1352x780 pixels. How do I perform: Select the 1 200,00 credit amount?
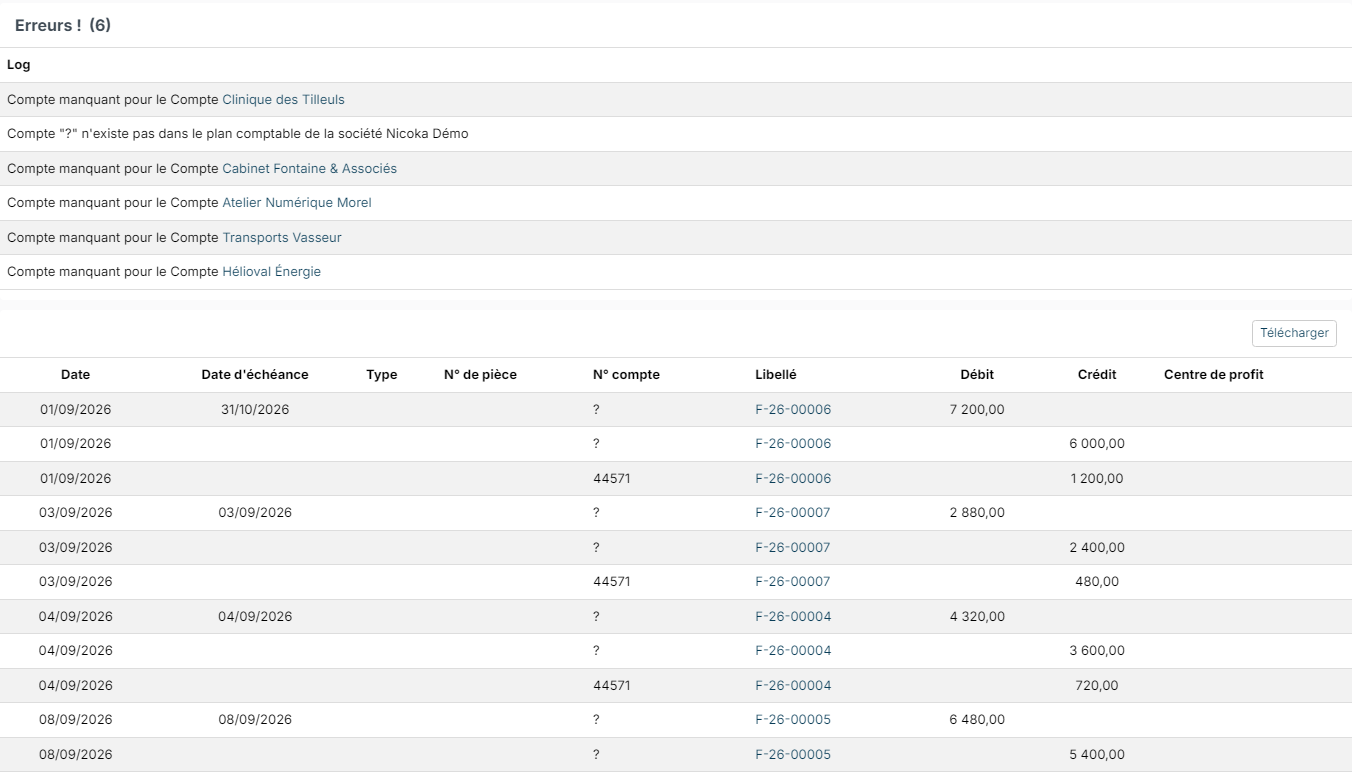click(x=1097, y=478)
